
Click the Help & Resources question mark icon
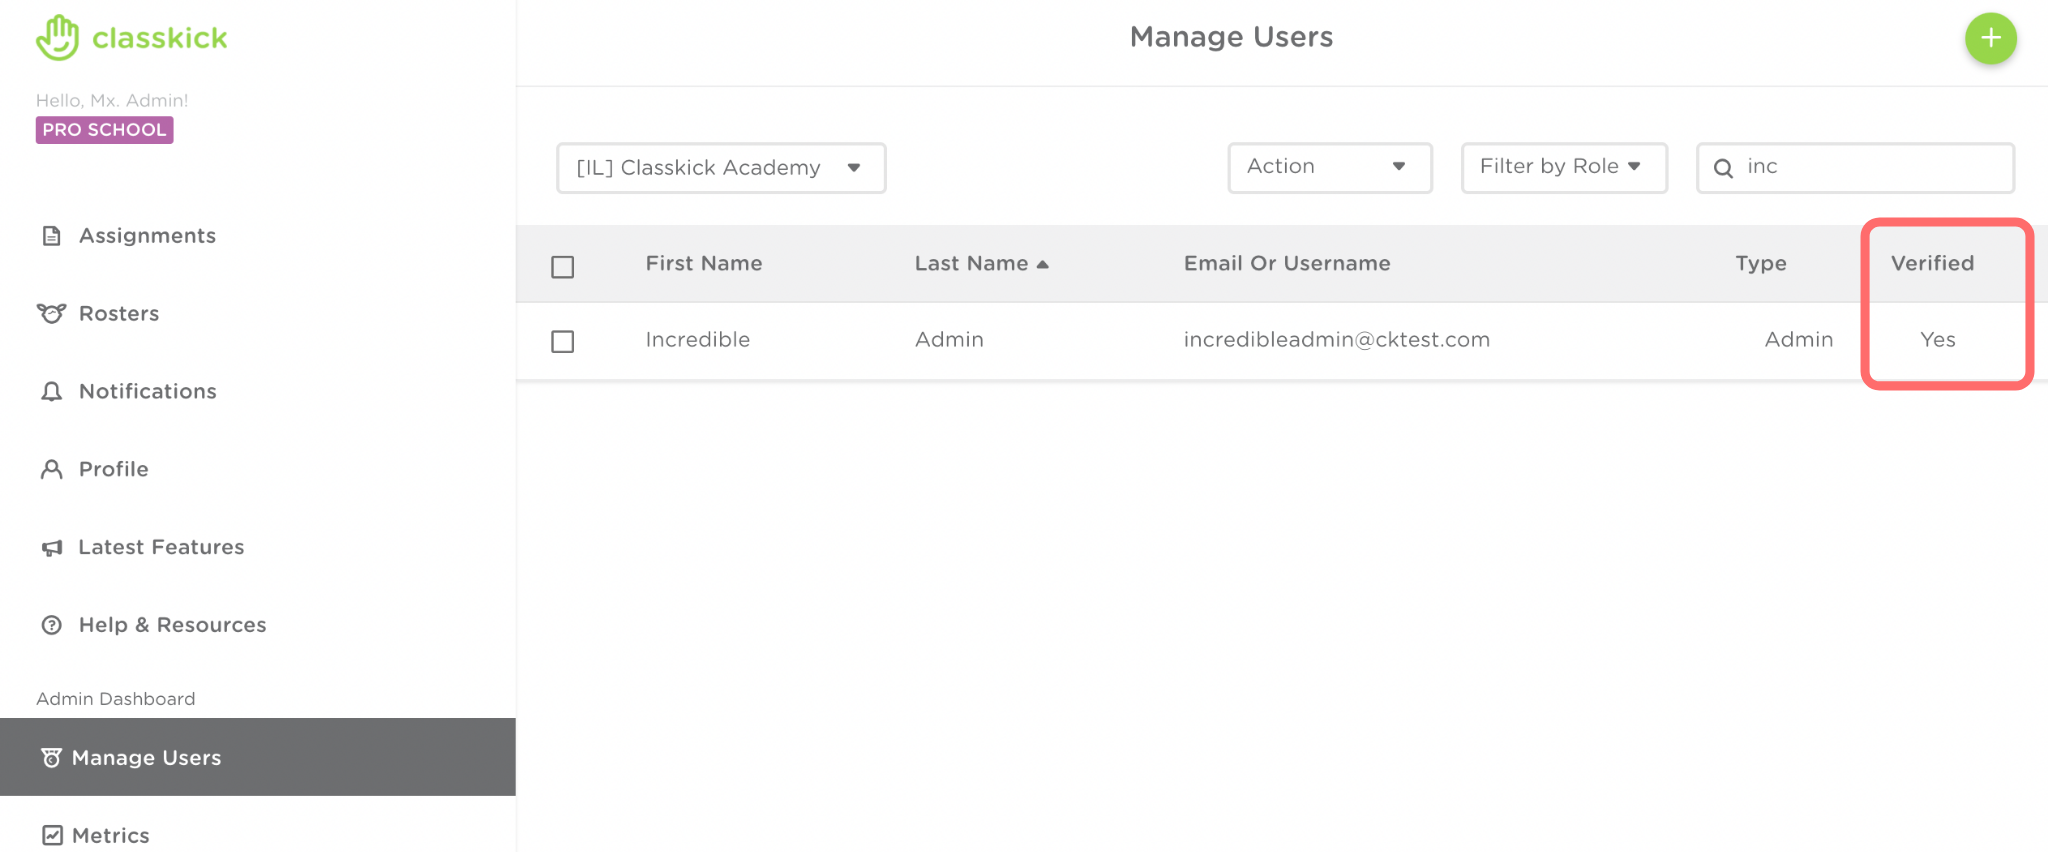tap(52, 626)
